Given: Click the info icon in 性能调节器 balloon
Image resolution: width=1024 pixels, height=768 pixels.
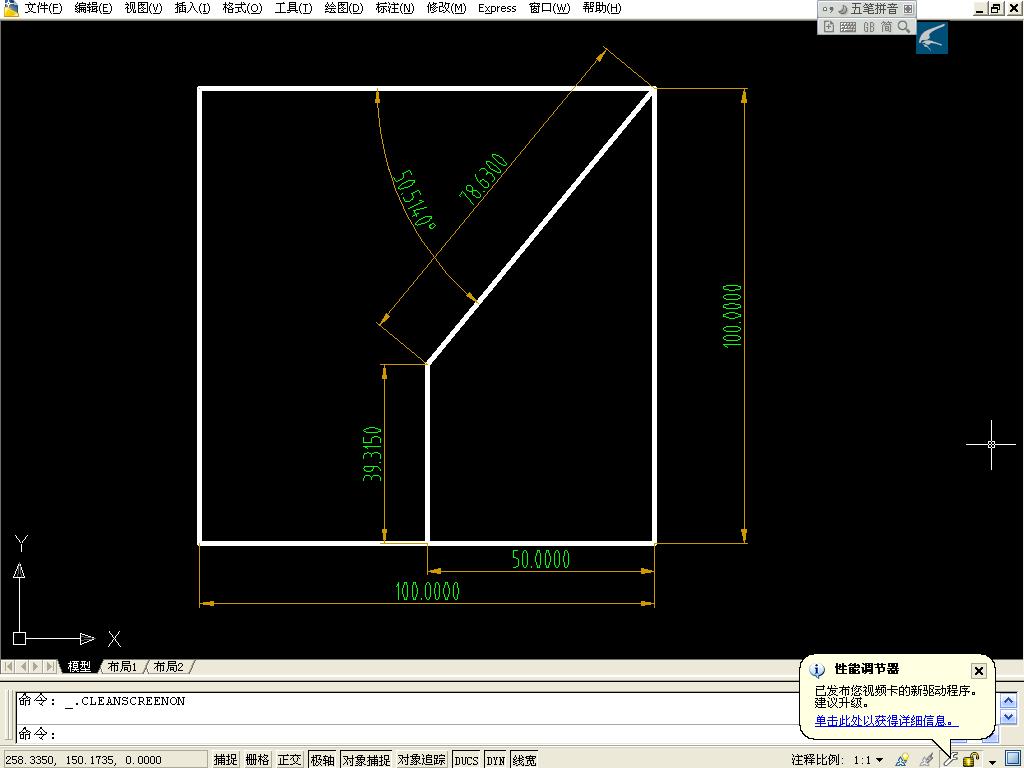Looking at the screenshot, I should 817,670.
